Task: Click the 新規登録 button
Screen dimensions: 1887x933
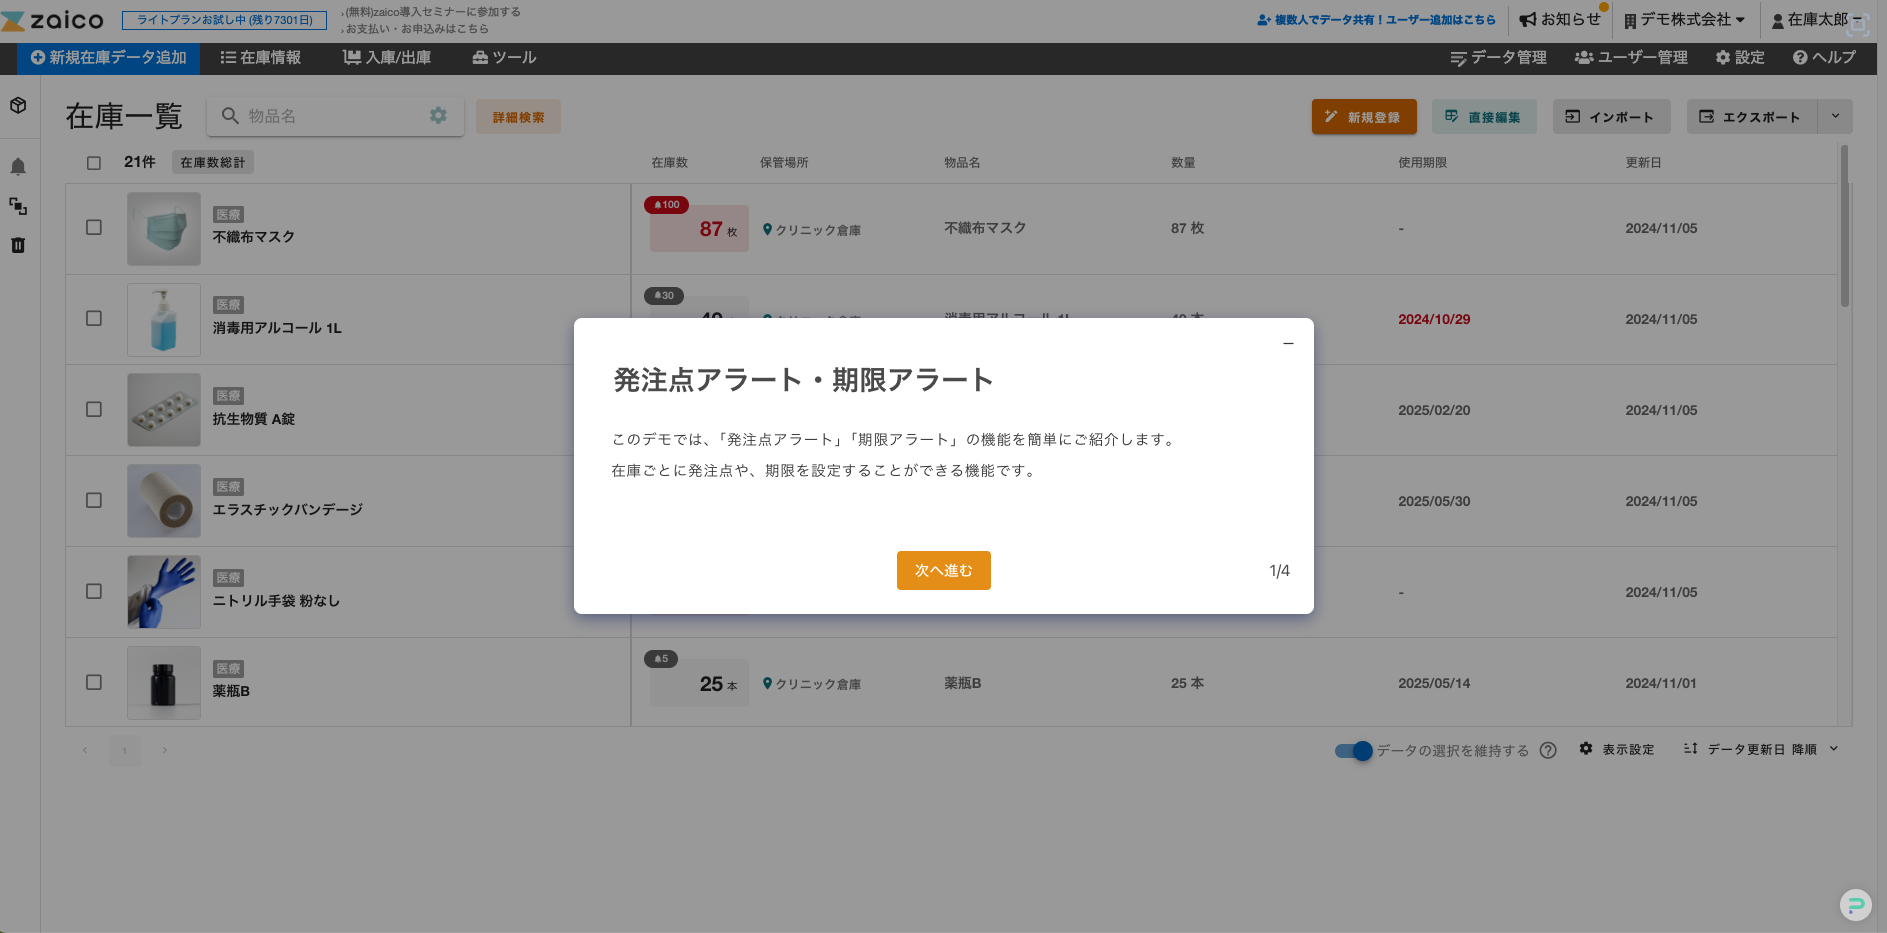Action: click(x=1364, y=117)
